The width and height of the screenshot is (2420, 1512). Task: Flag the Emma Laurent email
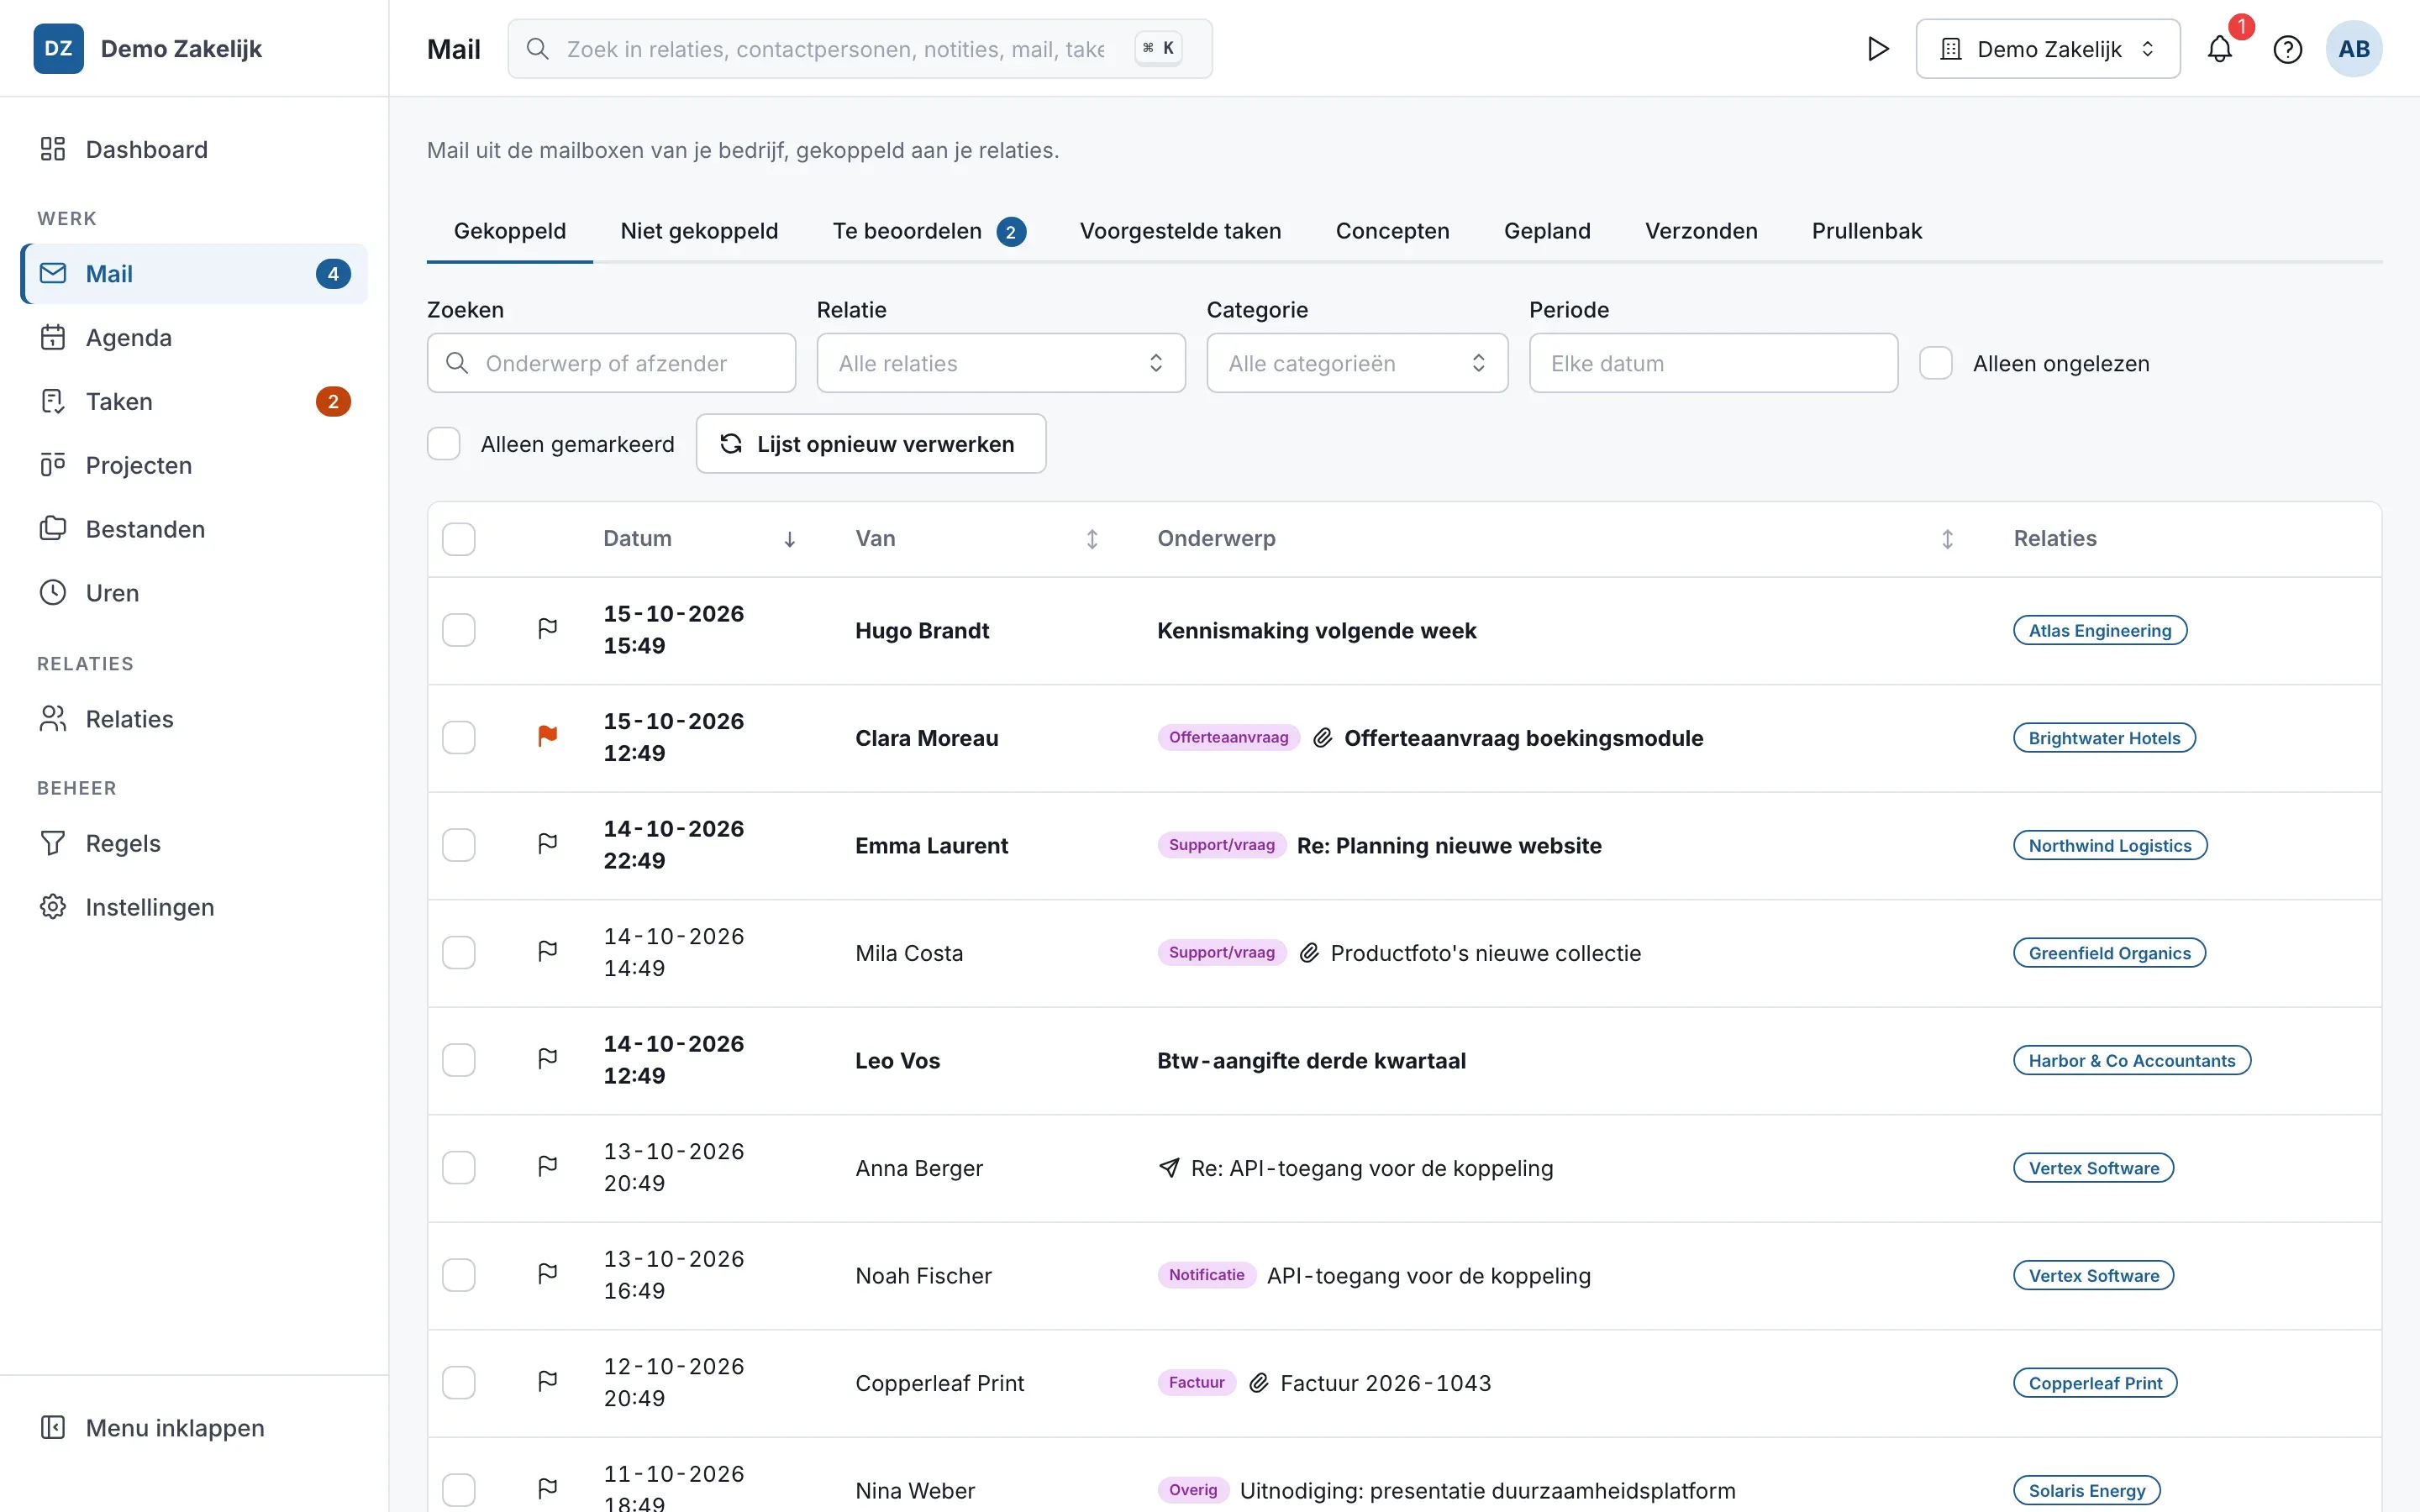(x=548, y=844)
